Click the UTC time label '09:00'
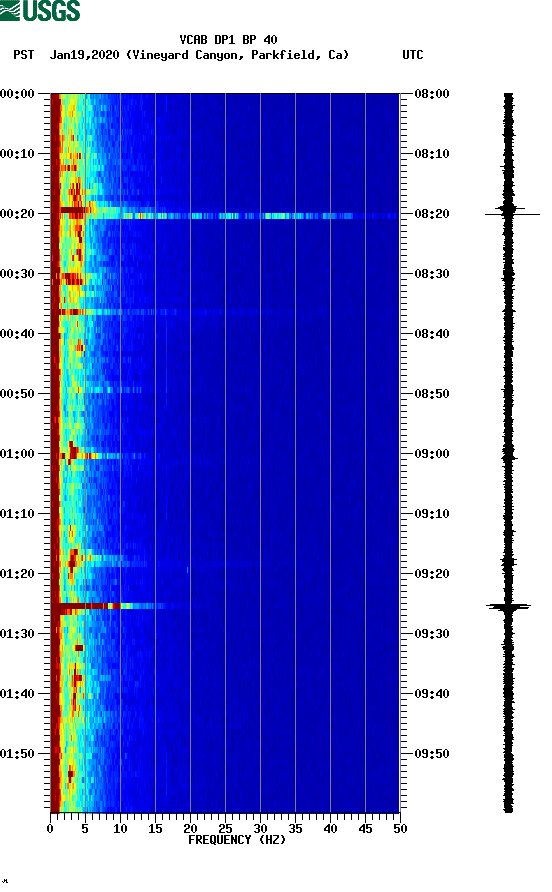Image resolution: width=552 pixels, height=892 pixels. pos(432,454)
